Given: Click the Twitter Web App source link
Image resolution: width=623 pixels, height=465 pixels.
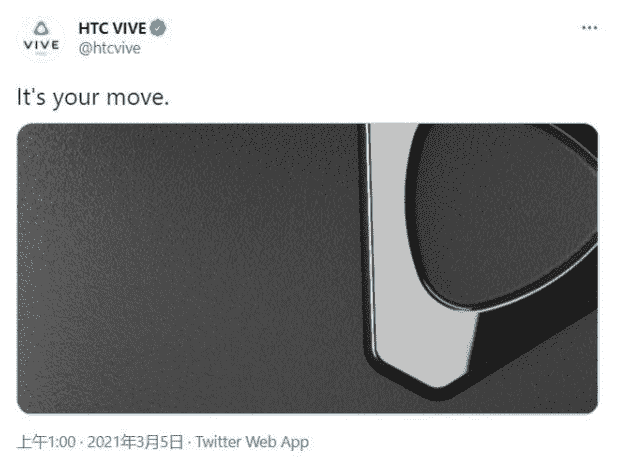Looking at the screenshot, I should pyautogui.click(x=252, y=442).
